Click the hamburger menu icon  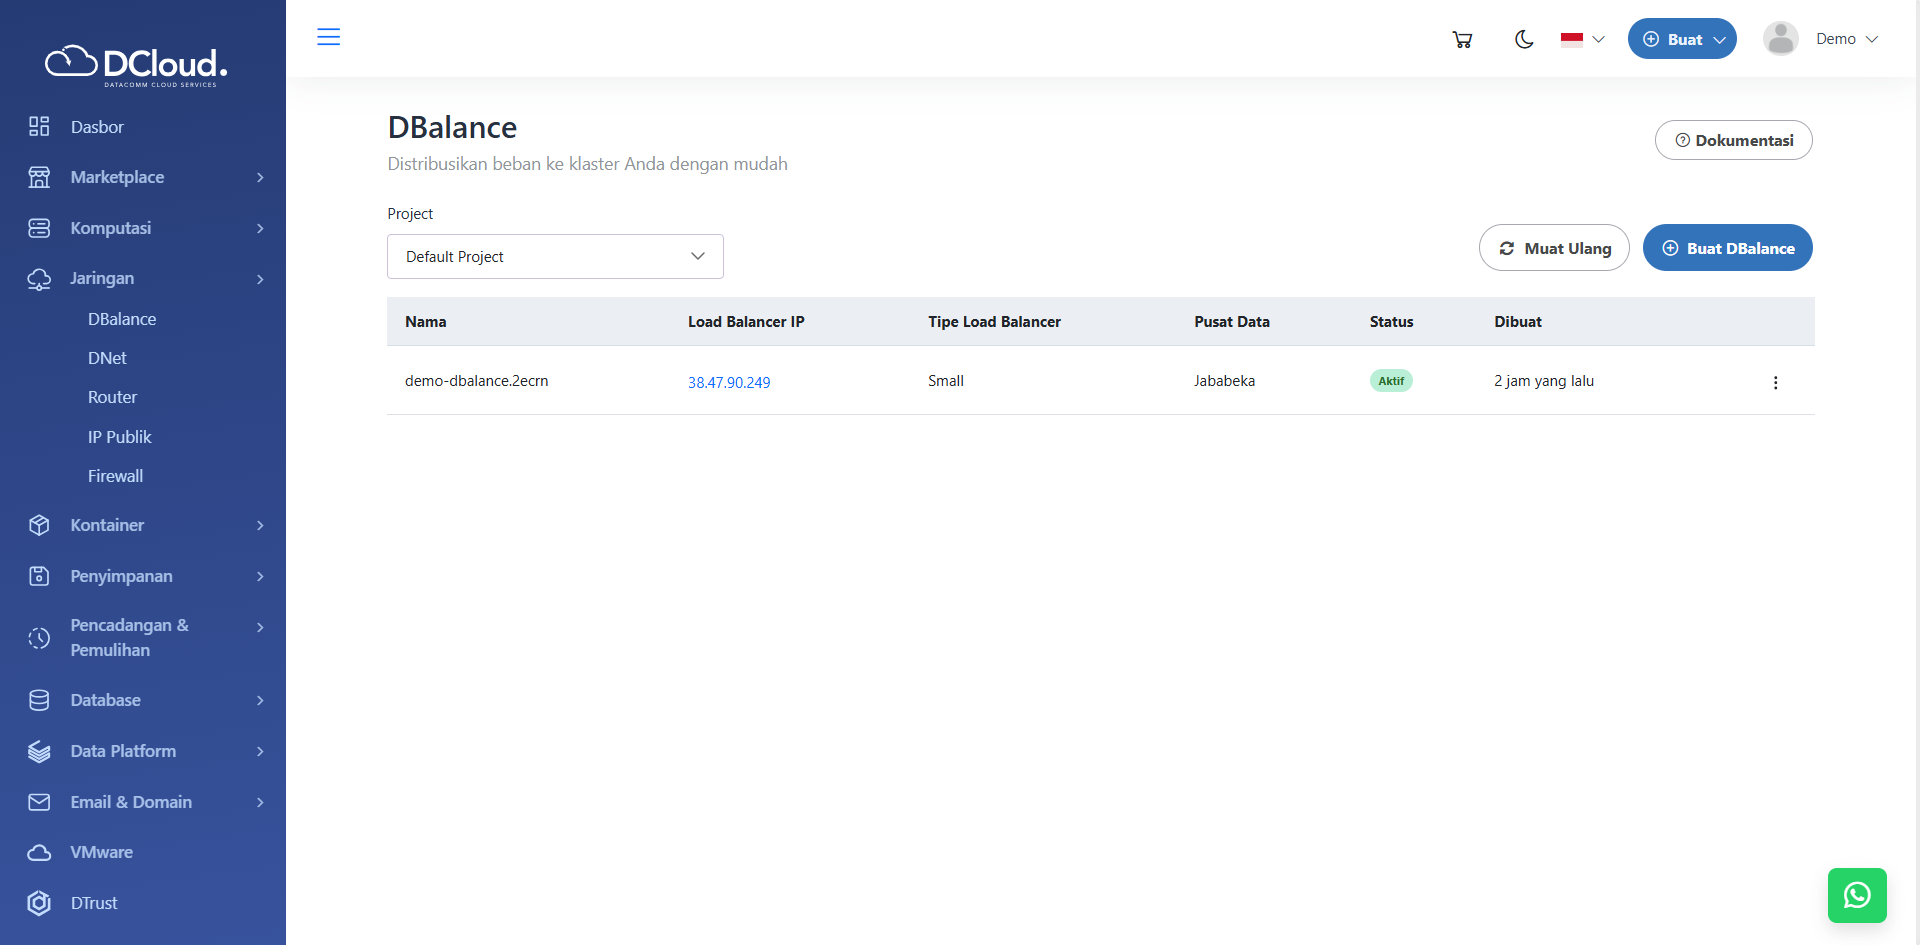pyautogui.click(x=328, y=37)
